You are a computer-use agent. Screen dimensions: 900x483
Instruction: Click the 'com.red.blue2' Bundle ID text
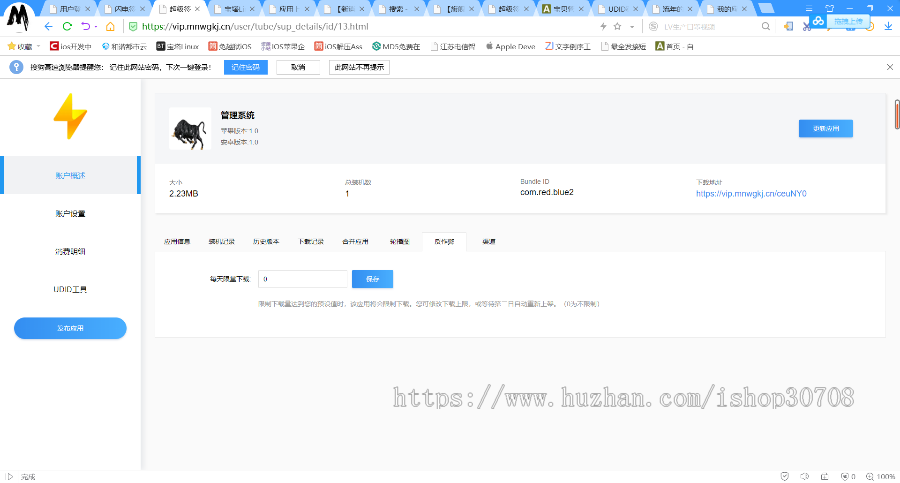point(546,192)
